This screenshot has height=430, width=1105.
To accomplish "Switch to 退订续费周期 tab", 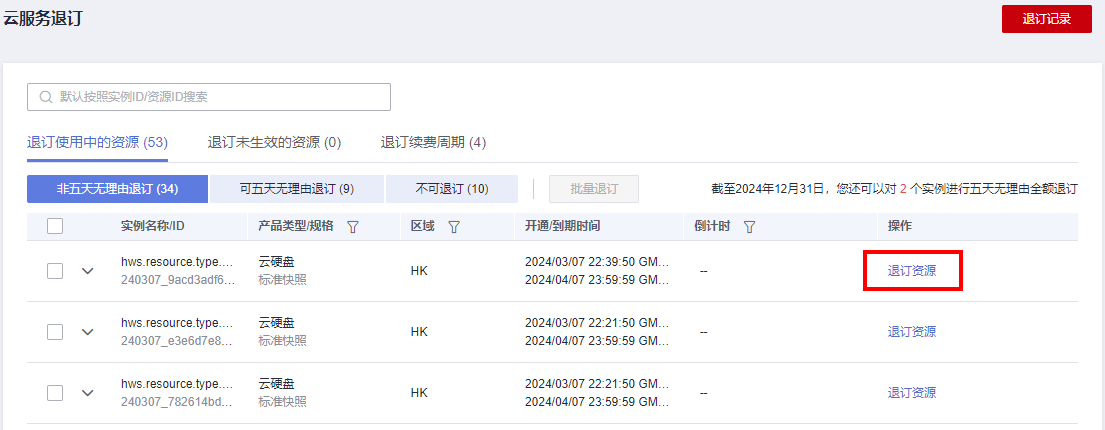I will point(433,143).
